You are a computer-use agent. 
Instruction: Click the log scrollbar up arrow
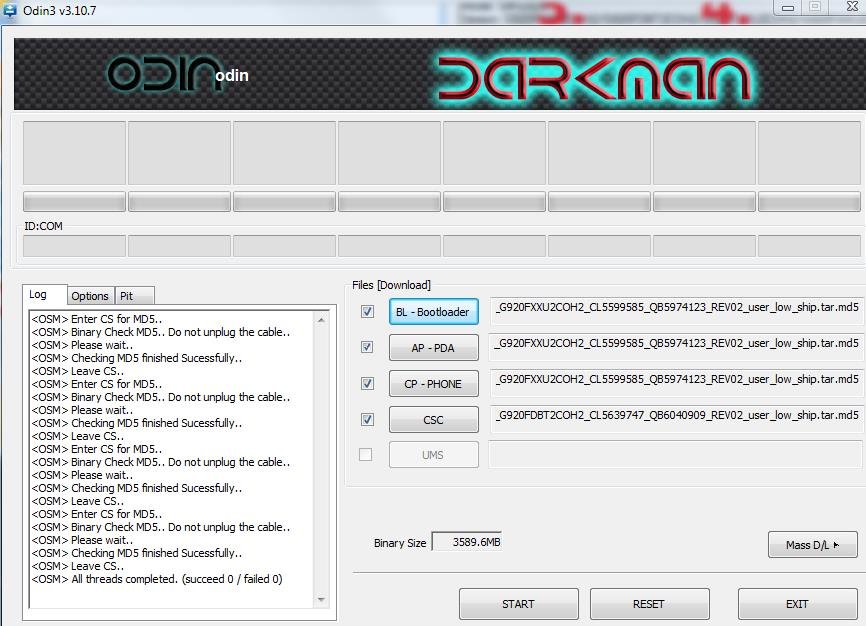321,320
